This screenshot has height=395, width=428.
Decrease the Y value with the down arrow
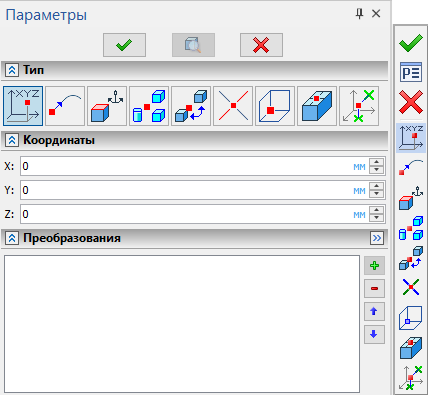click(x=377, y=194)
